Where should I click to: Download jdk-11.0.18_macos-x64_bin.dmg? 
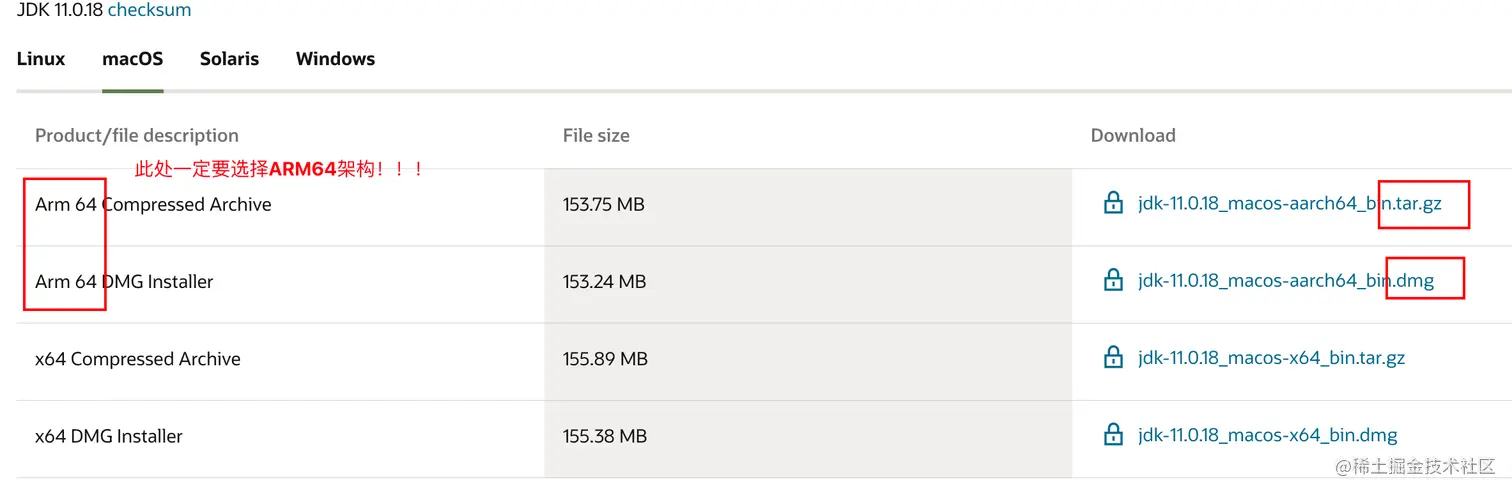1267,435
